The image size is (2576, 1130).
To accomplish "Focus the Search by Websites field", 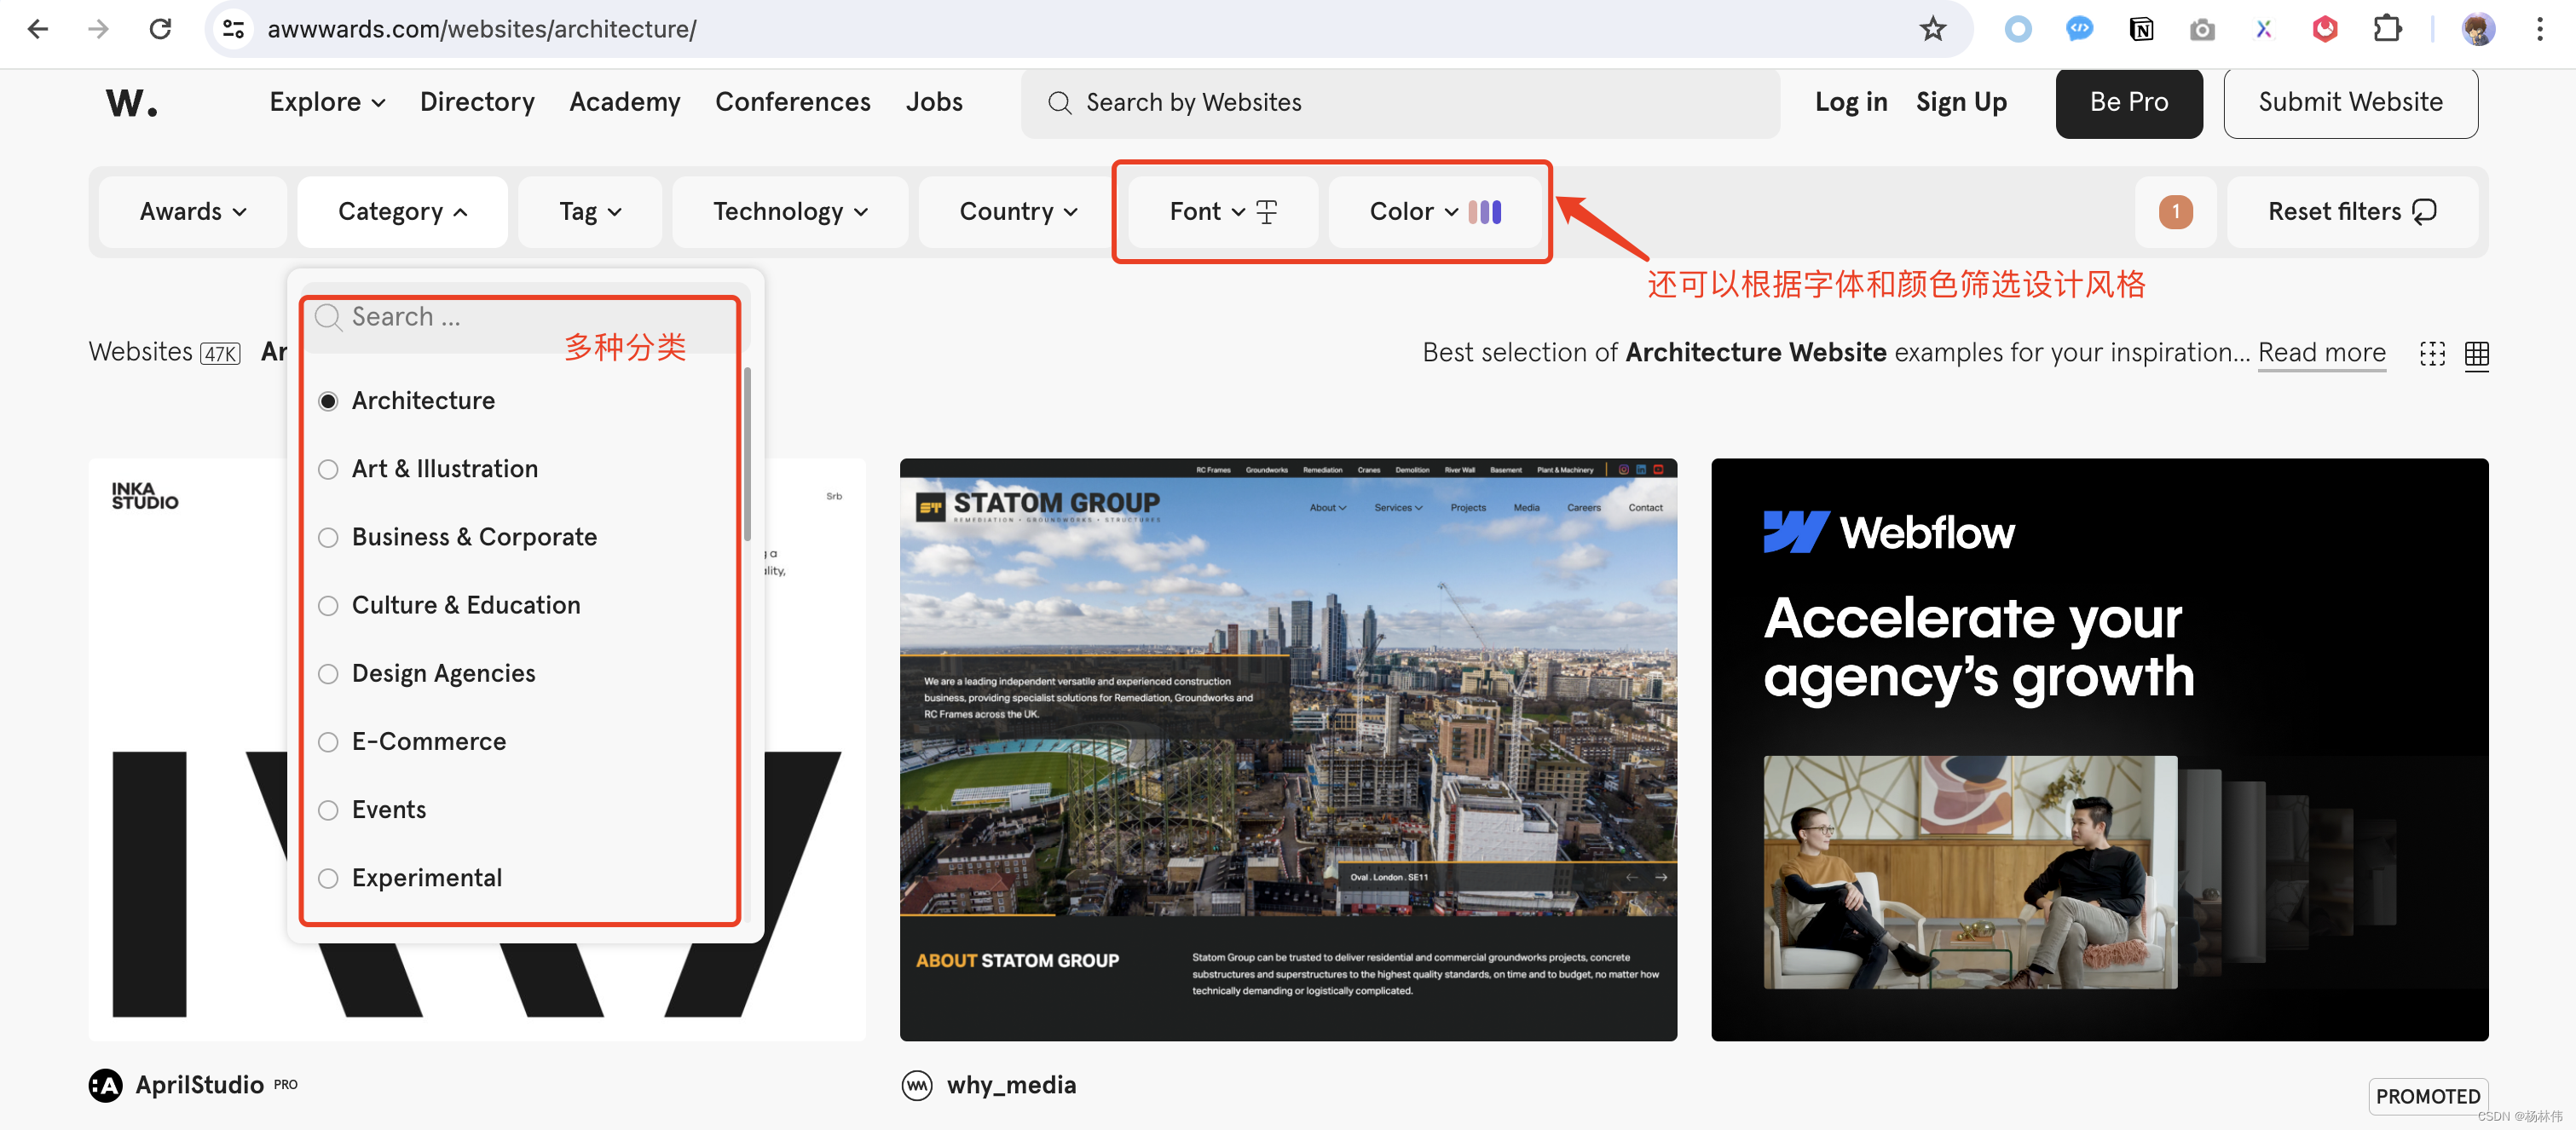I will coord(1400,103).
